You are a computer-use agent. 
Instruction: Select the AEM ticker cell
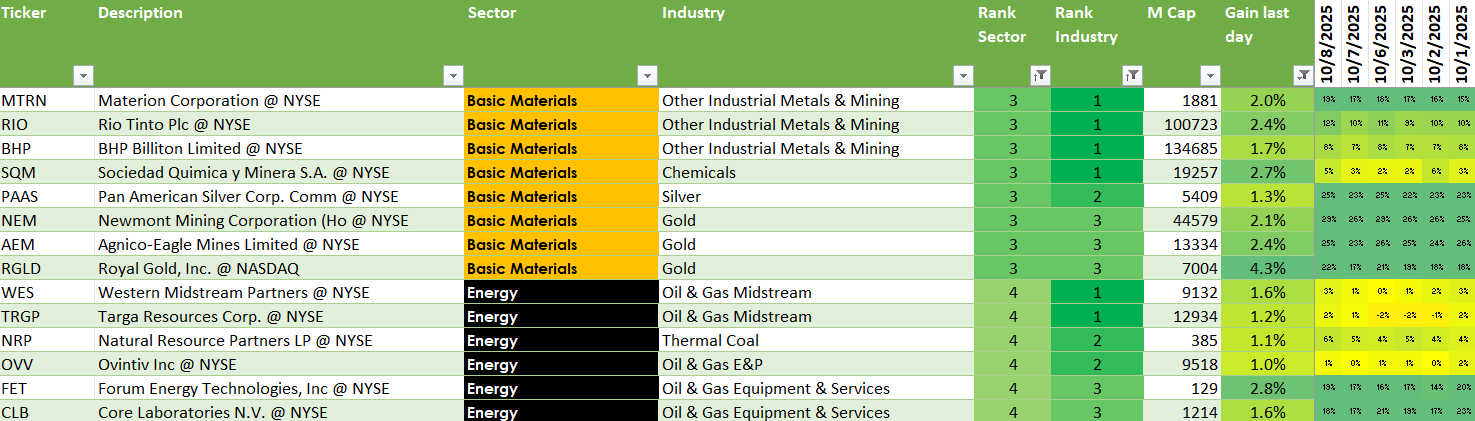click(x=47, y=244)
